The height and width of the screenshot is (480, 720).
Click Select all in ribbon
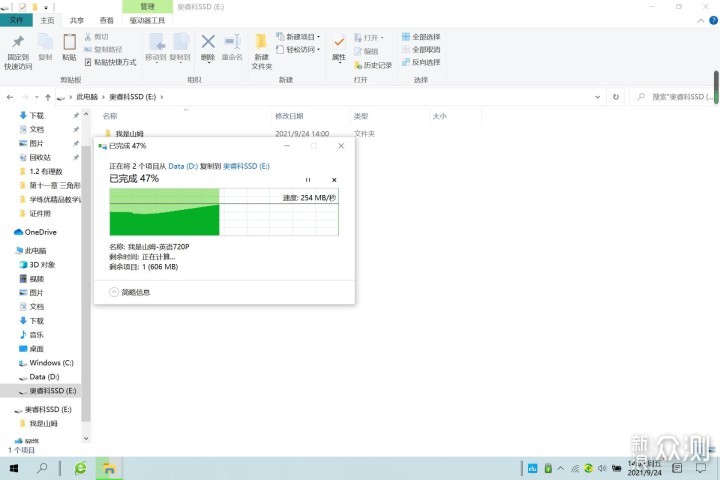tap(421, 37)
